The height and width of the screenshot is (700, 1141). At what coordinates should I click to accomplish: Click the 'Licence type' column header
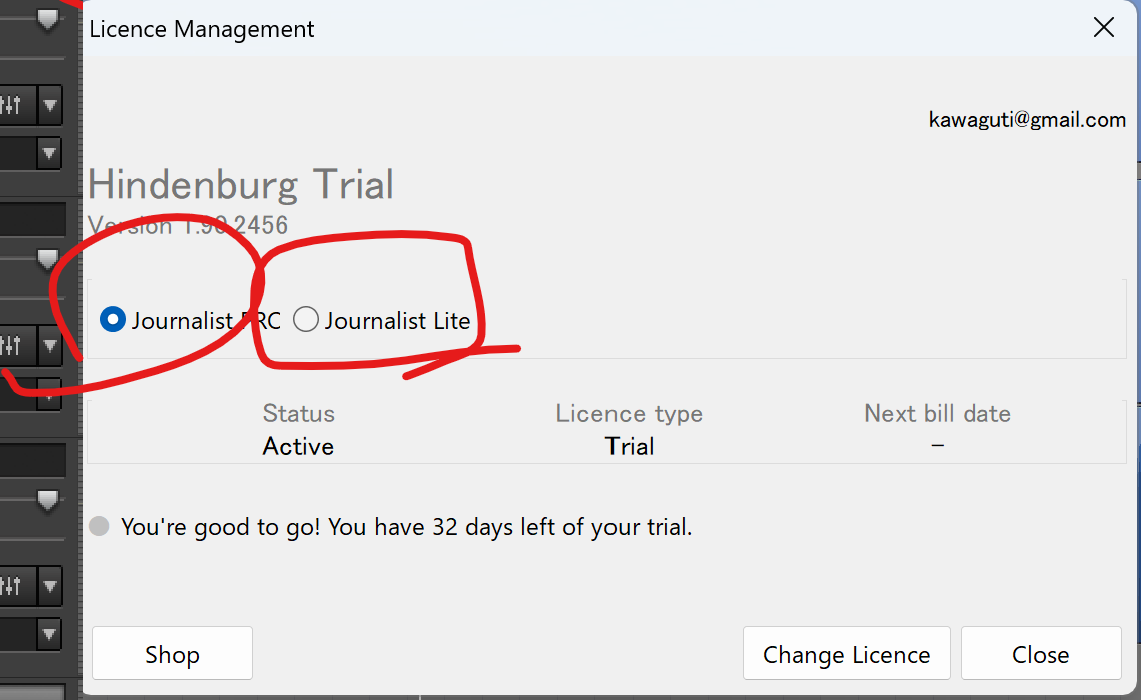click(x=629, y=413)
